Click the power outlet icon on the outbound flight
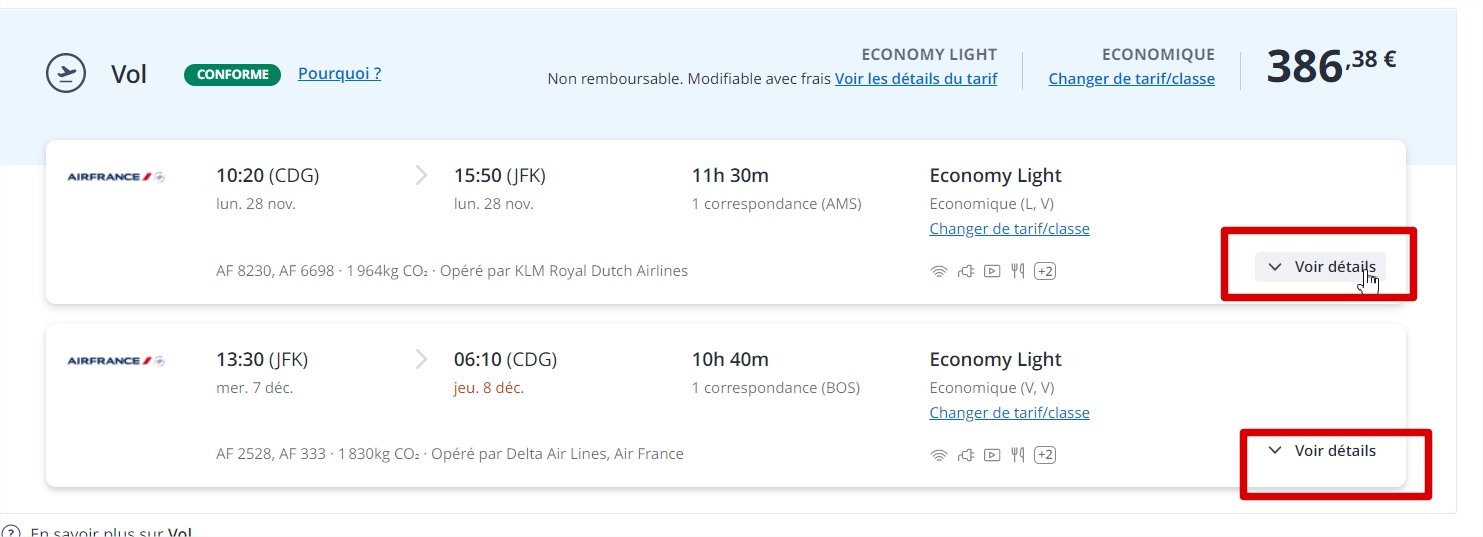This screenshot has width=1483, height=537. point(965,271)
